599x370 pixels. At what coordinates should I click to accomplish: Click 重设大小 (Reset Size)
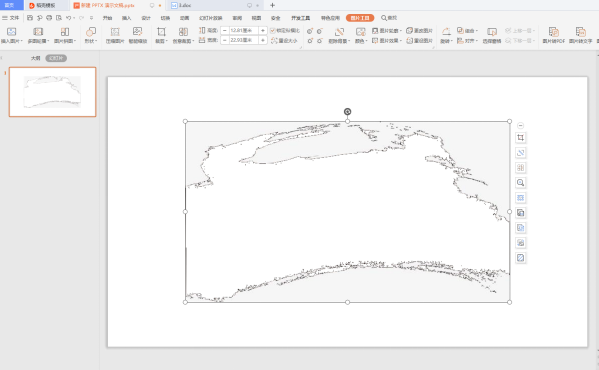(x=284, y=40)
